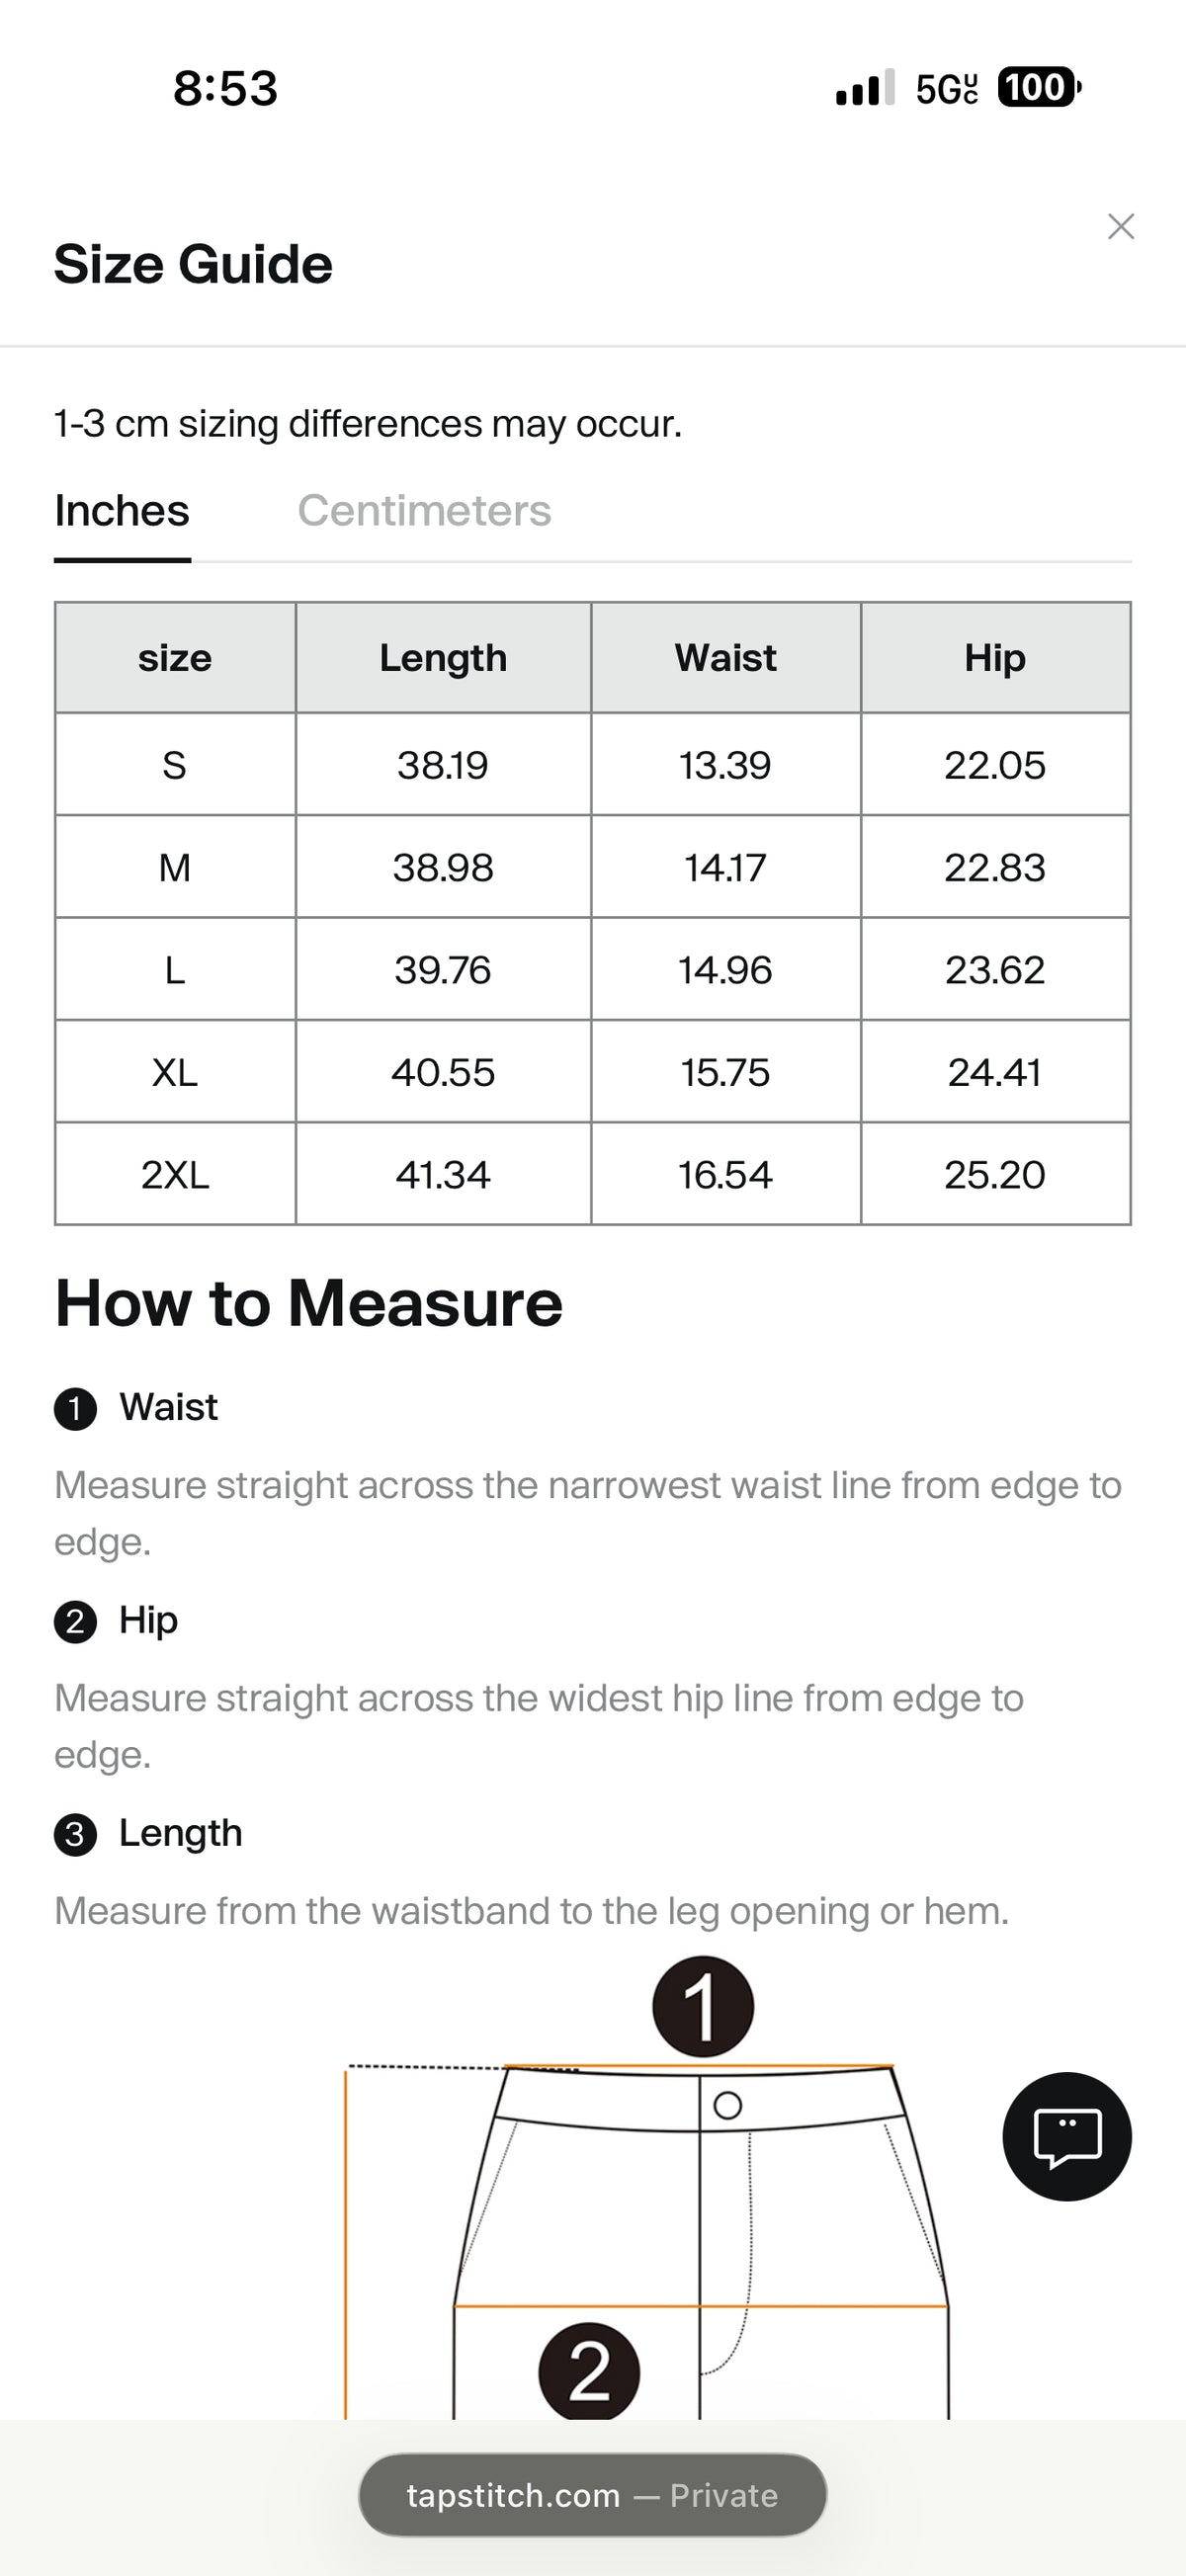This screenshot has width=1186, height=2576.
Task: Tap the numbered Length bullet icon
Action: coord(75,1835)
